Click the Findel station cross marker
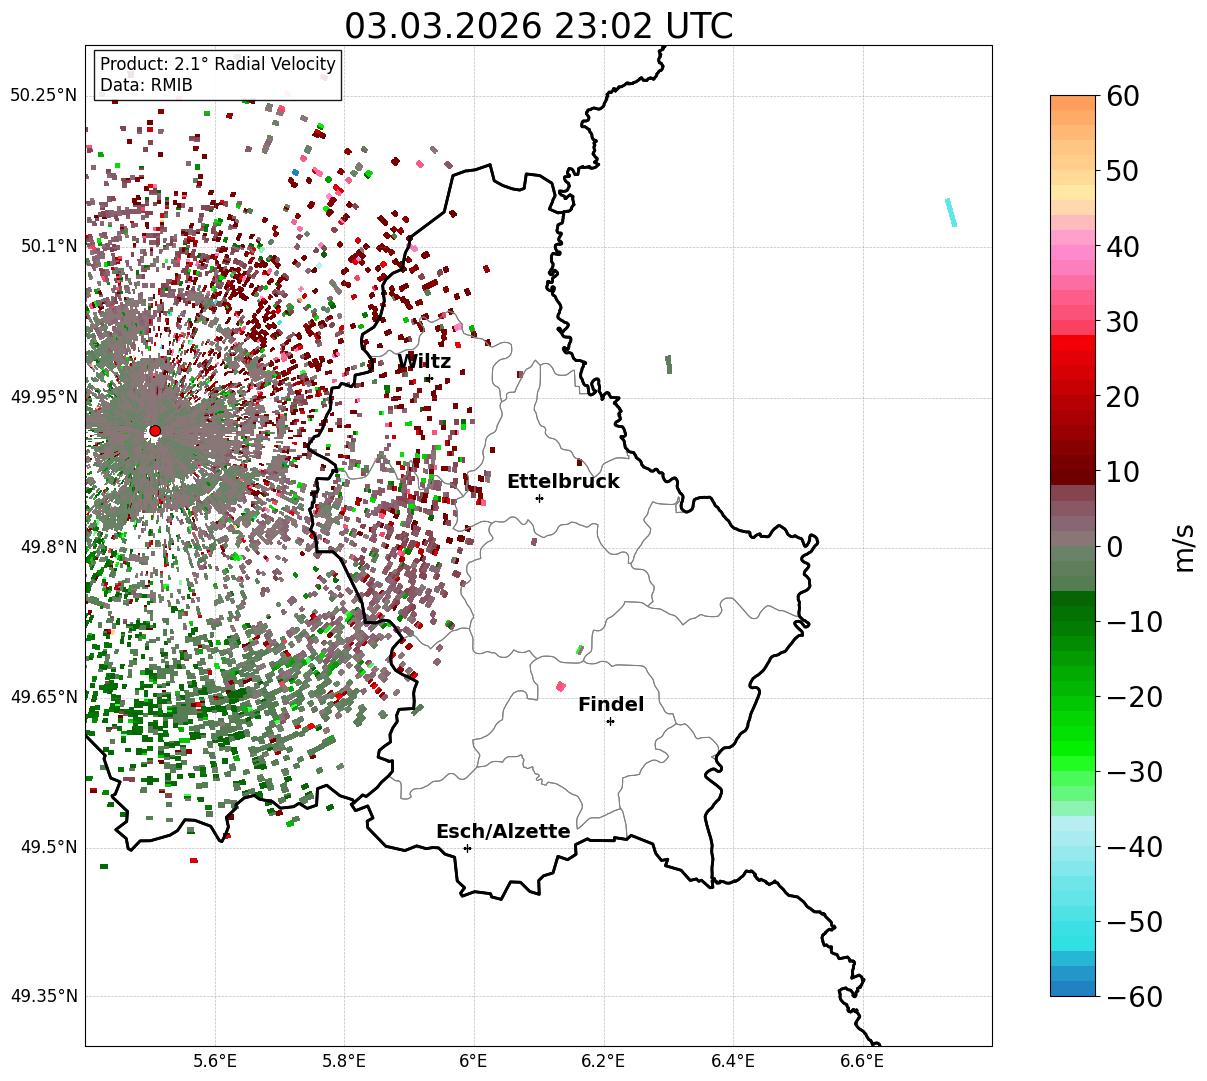Image resolution: width=1207 pixels, height=1081 pixels. pos(610,721)
